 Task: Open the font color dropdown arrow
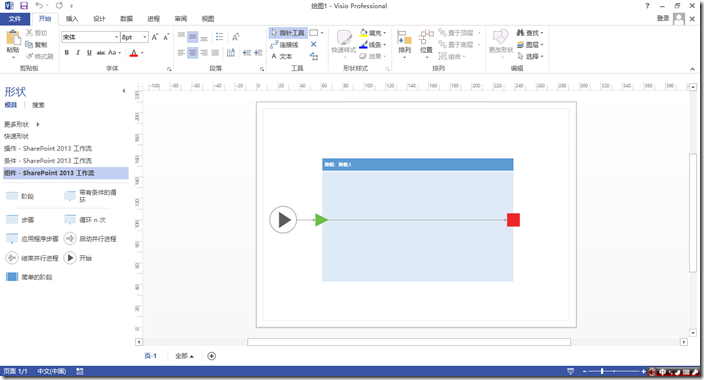click(x=142, y=53)
